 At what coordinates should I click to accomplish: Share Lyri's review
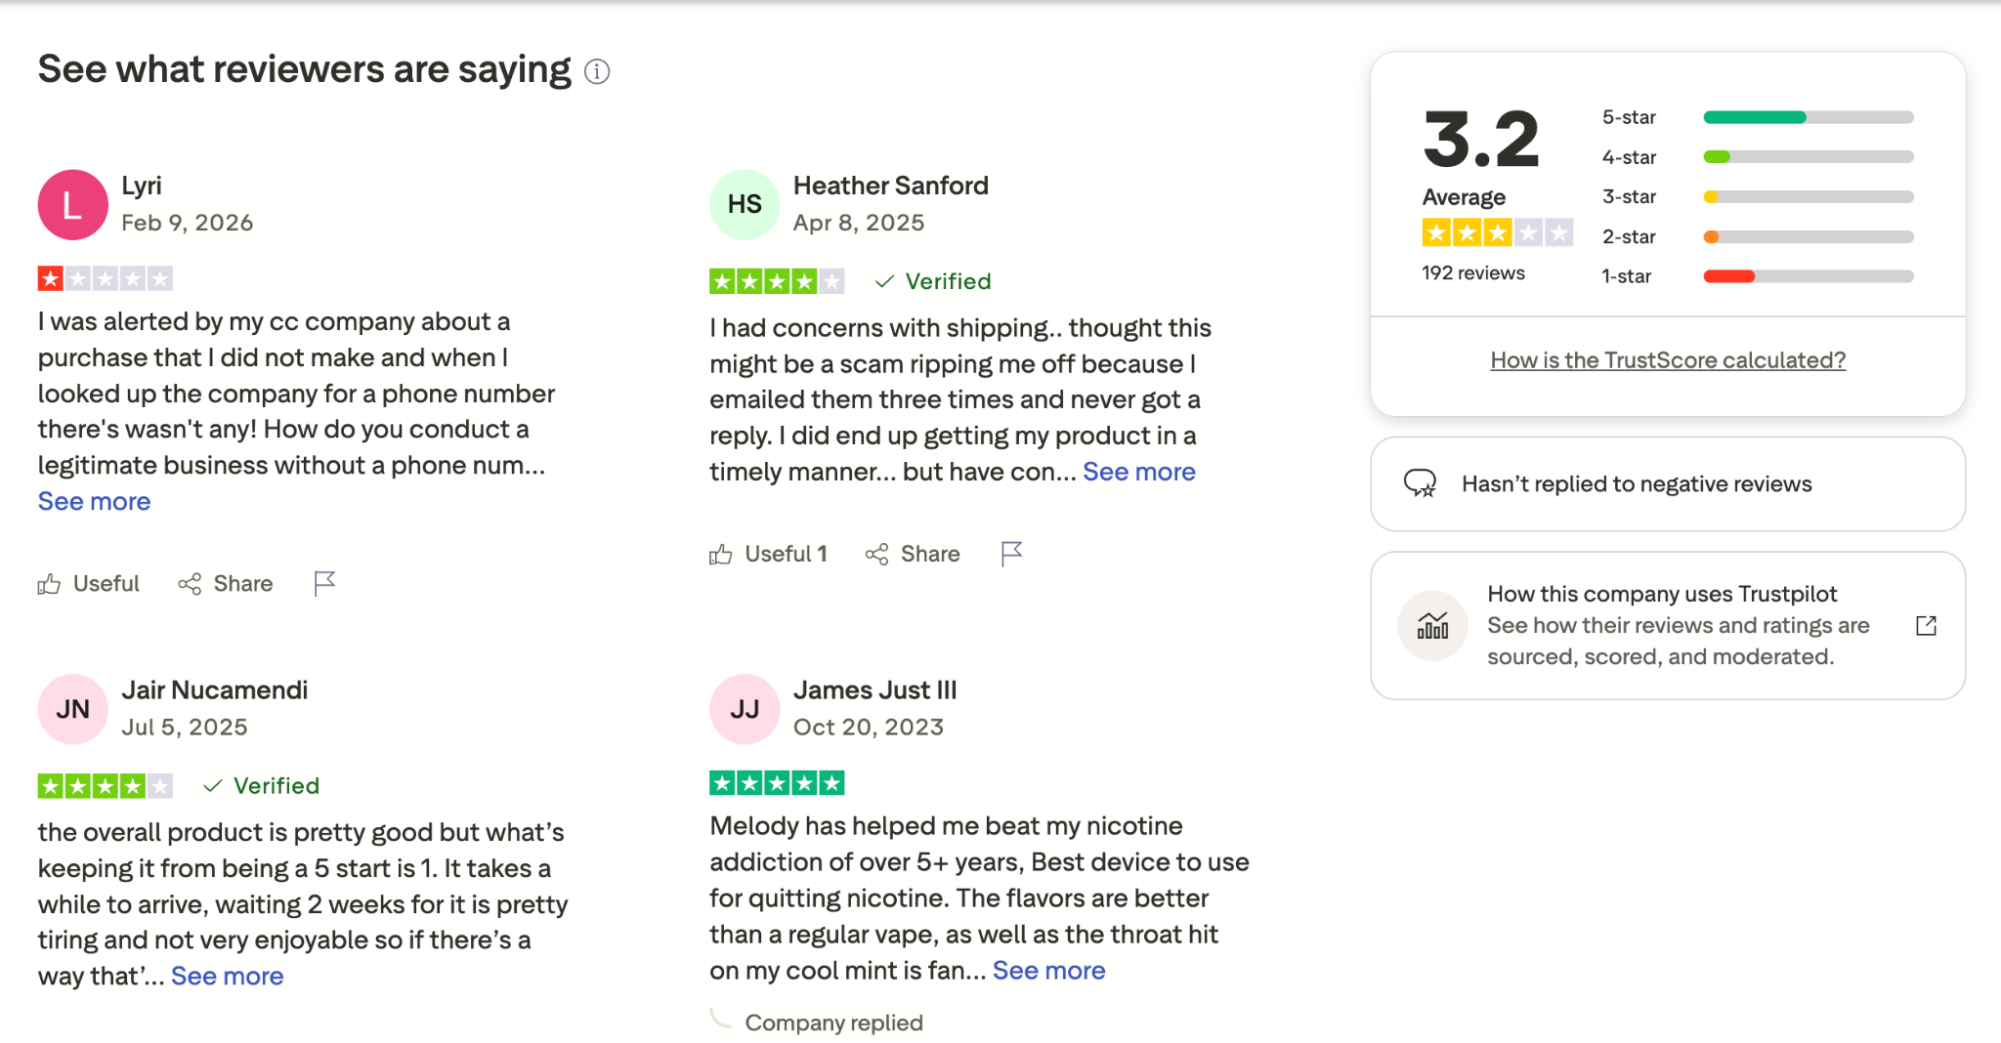pos(226,584)
